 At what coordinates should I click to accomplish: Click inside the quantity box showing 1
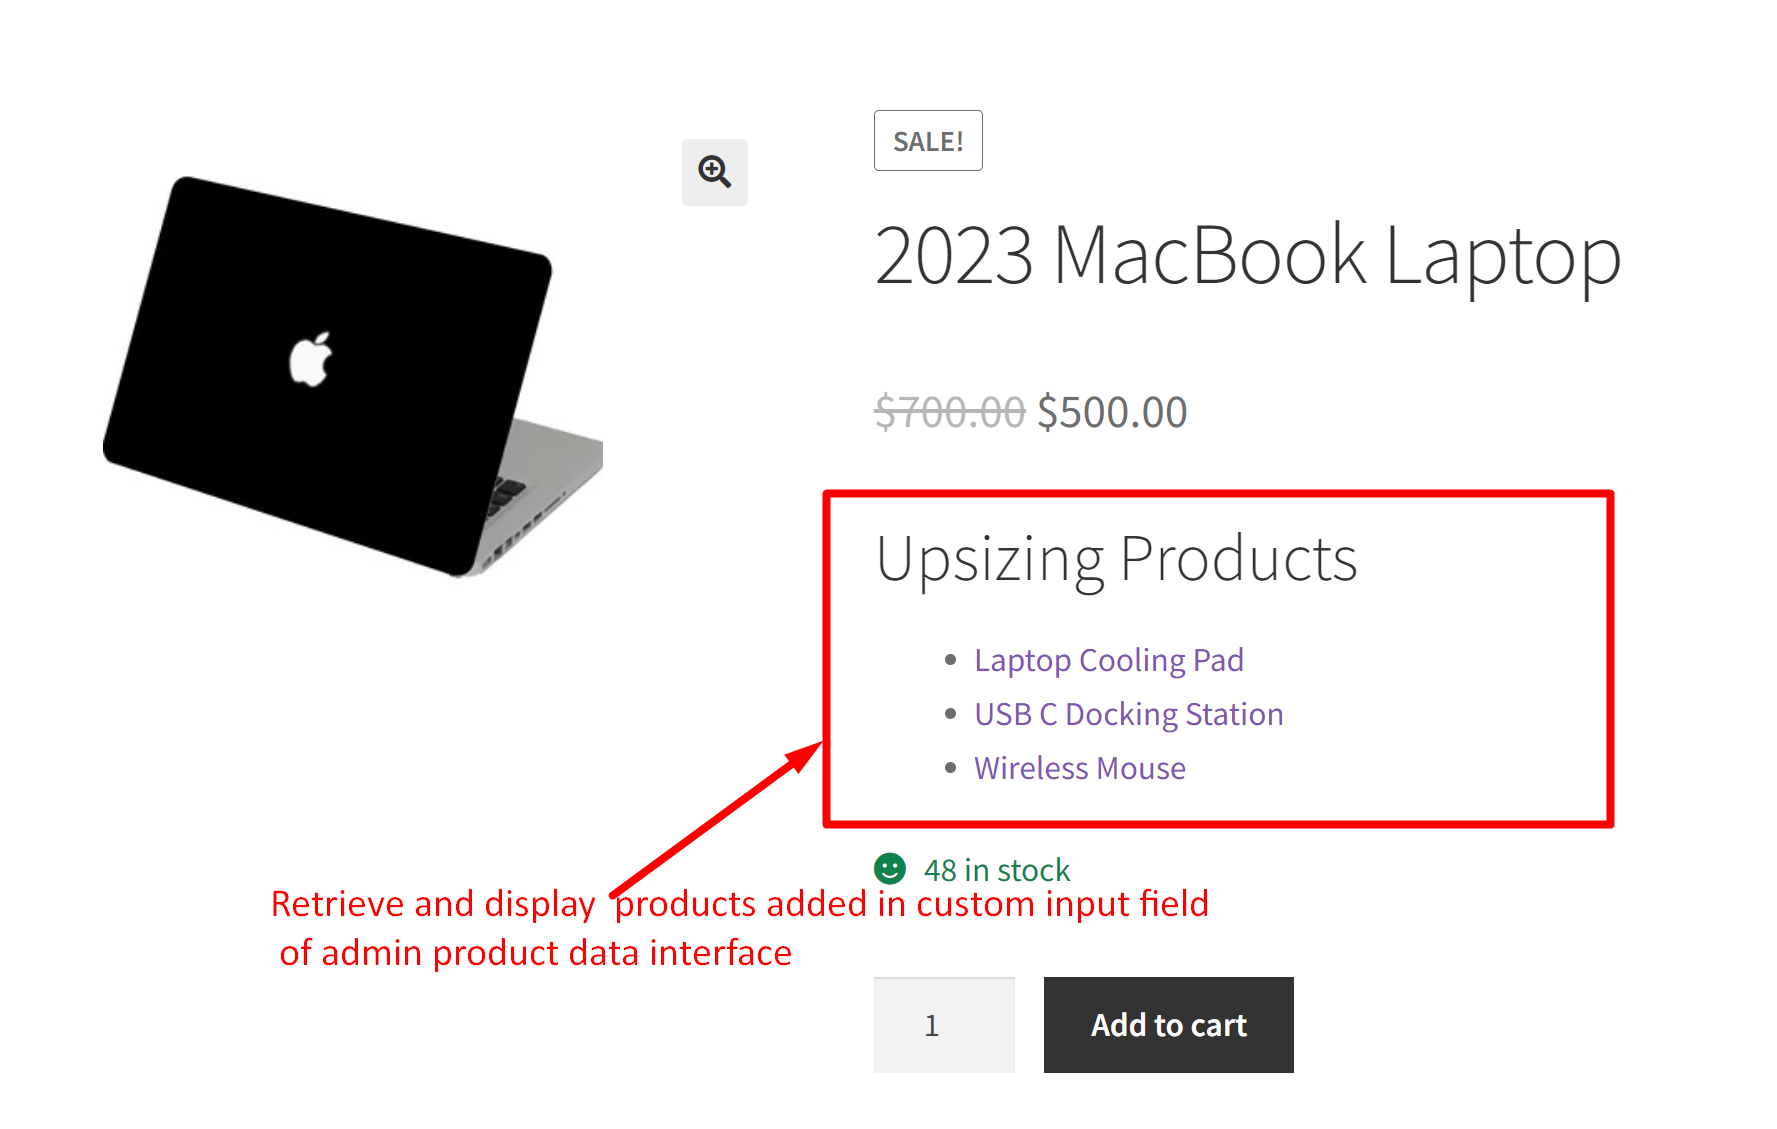coord(943,1025)
